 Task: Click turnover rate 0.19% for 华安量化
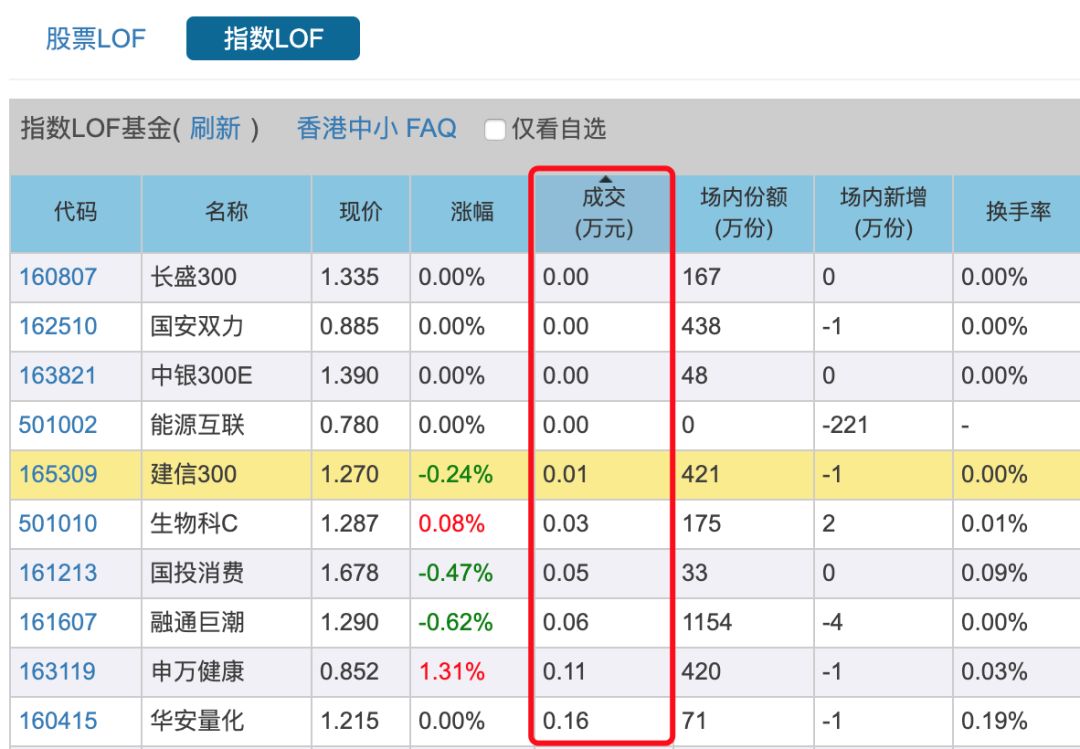(x=994, y=721)
